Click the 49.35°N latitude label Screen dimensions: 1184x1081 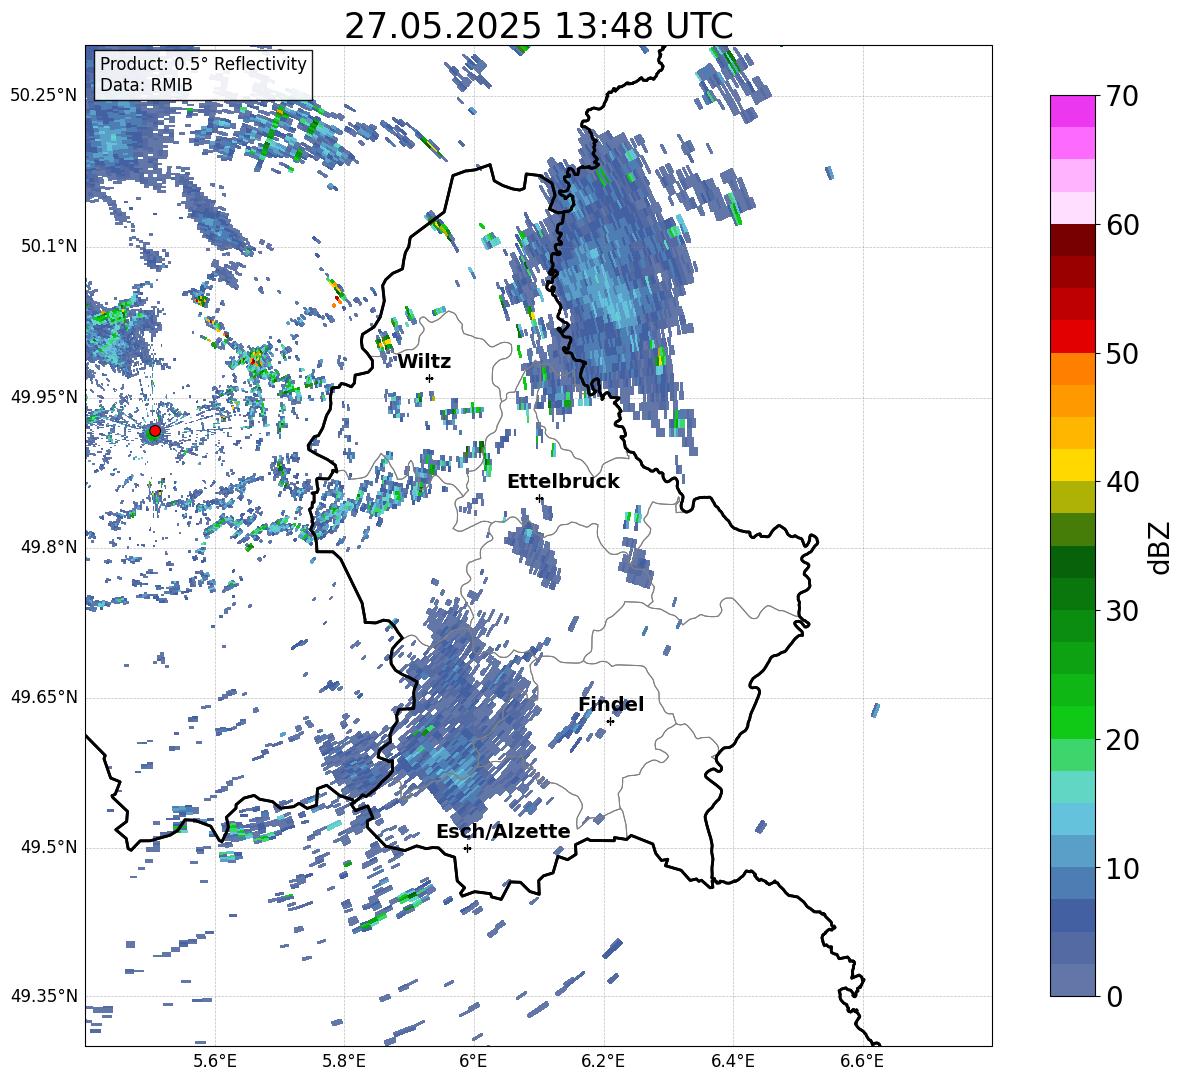(x=44, y=996)
